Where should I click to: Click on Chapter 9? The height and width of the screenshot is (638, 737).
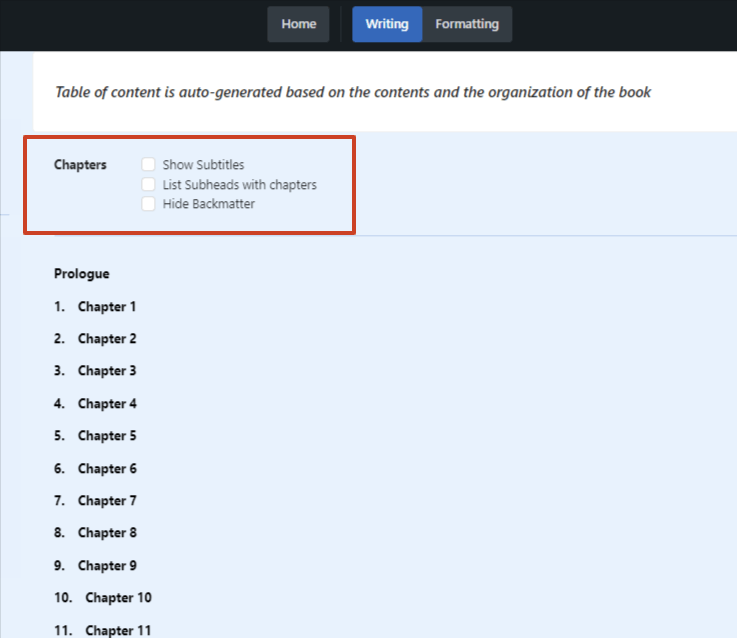pyautogui.click(x=107, y=566)
